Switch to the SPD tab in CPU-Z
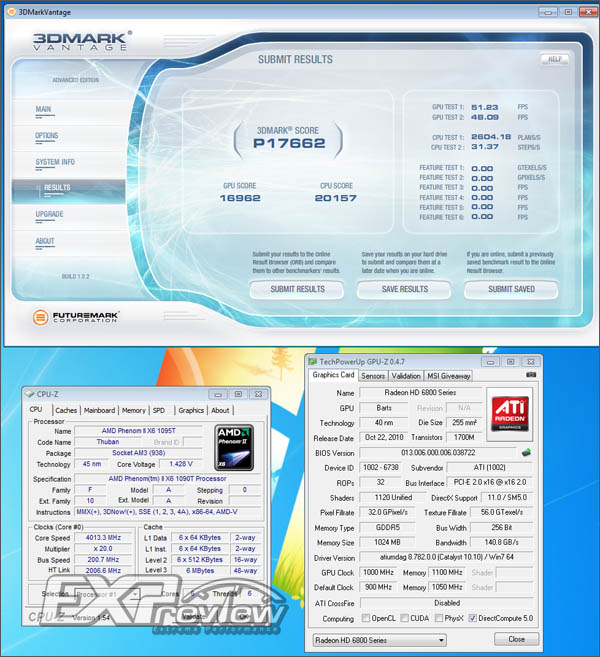600x657 pixels. (159, 410)
